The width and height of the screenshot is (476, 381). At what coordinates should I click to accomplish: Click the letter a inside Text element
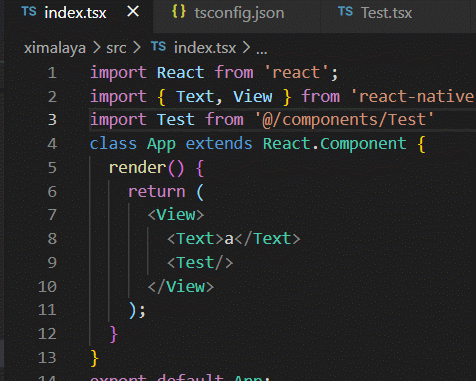tap(229, 239)
